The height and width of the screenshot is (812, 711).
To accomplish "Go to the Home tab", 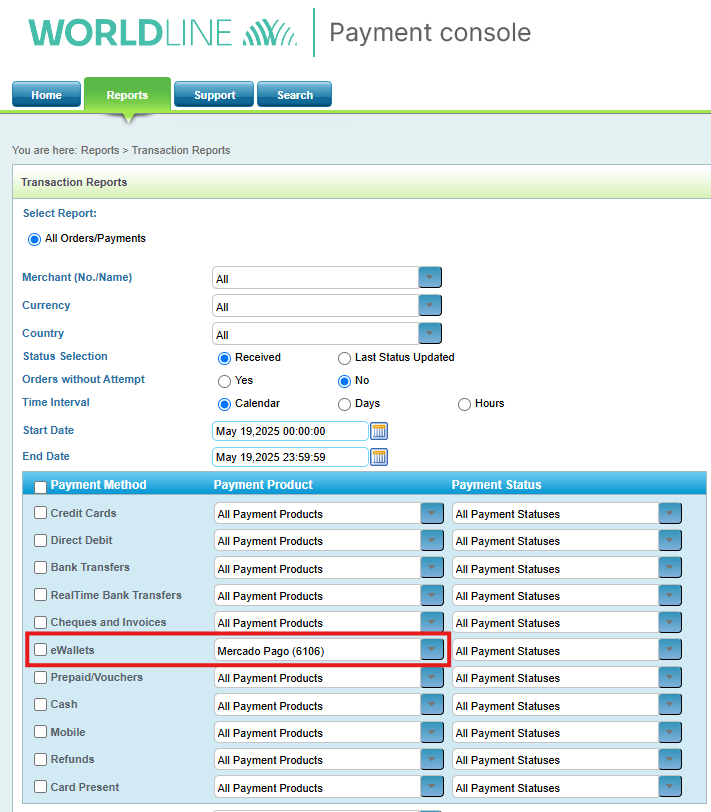I will tap(46, 95).
